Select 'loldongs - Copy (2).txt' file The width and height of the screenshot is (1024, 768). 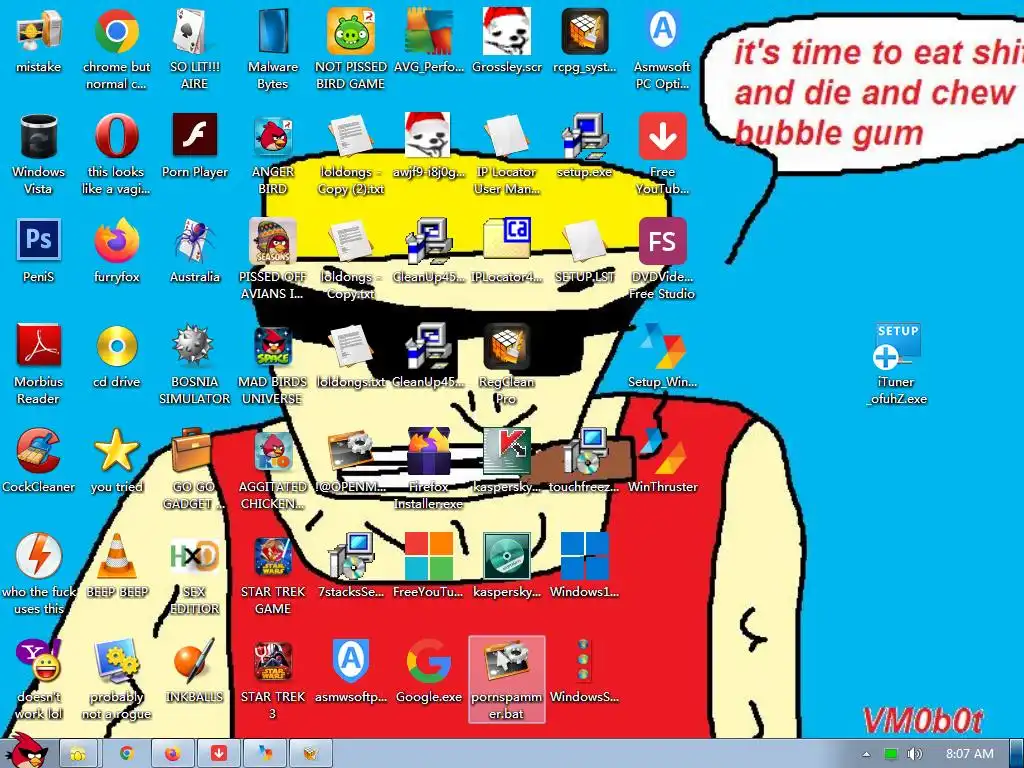tap(351, 136)
